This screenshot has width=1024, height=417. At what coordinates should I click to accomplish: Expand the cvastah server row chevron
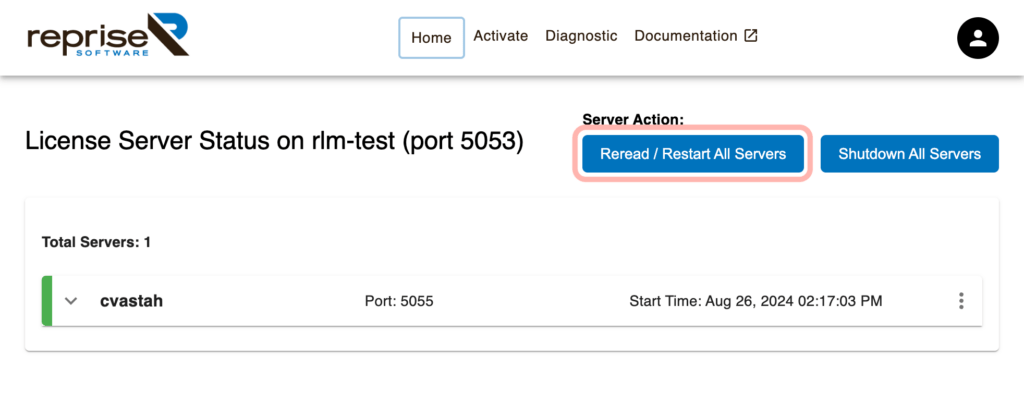[x=71, y=301]
